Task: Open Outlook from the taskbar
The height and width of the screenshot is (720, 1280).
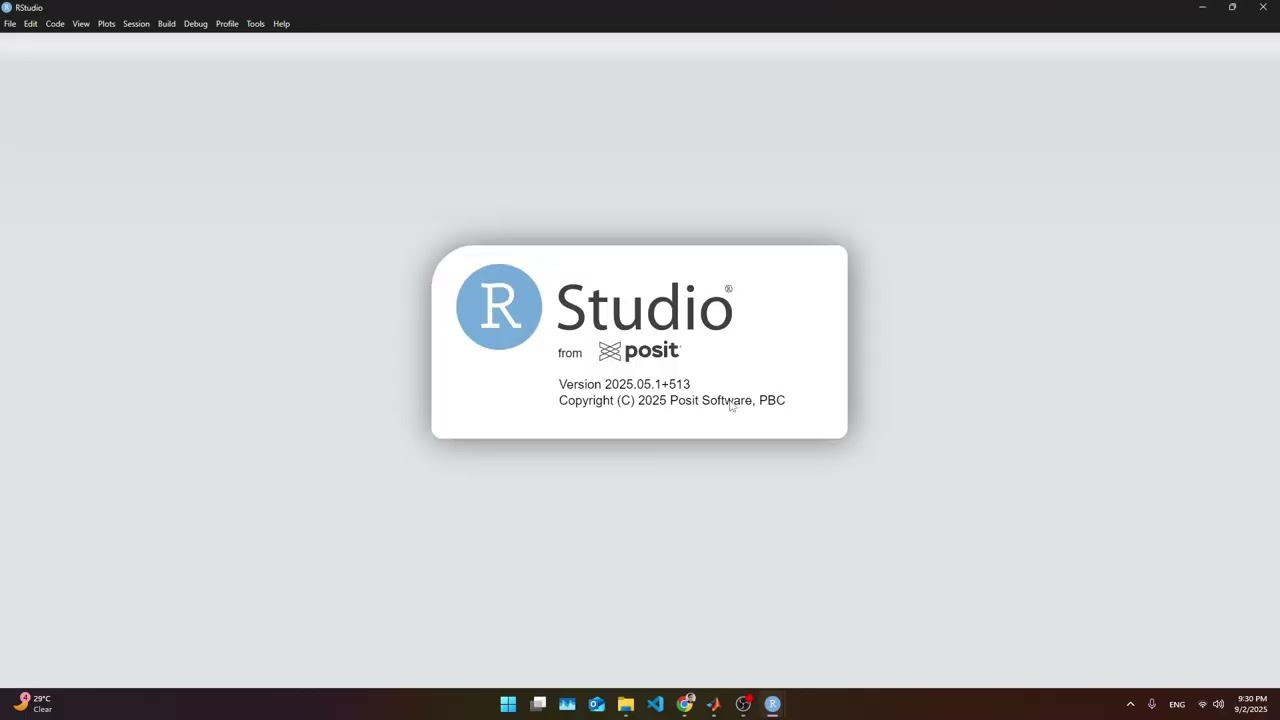Action: (597, 704)
